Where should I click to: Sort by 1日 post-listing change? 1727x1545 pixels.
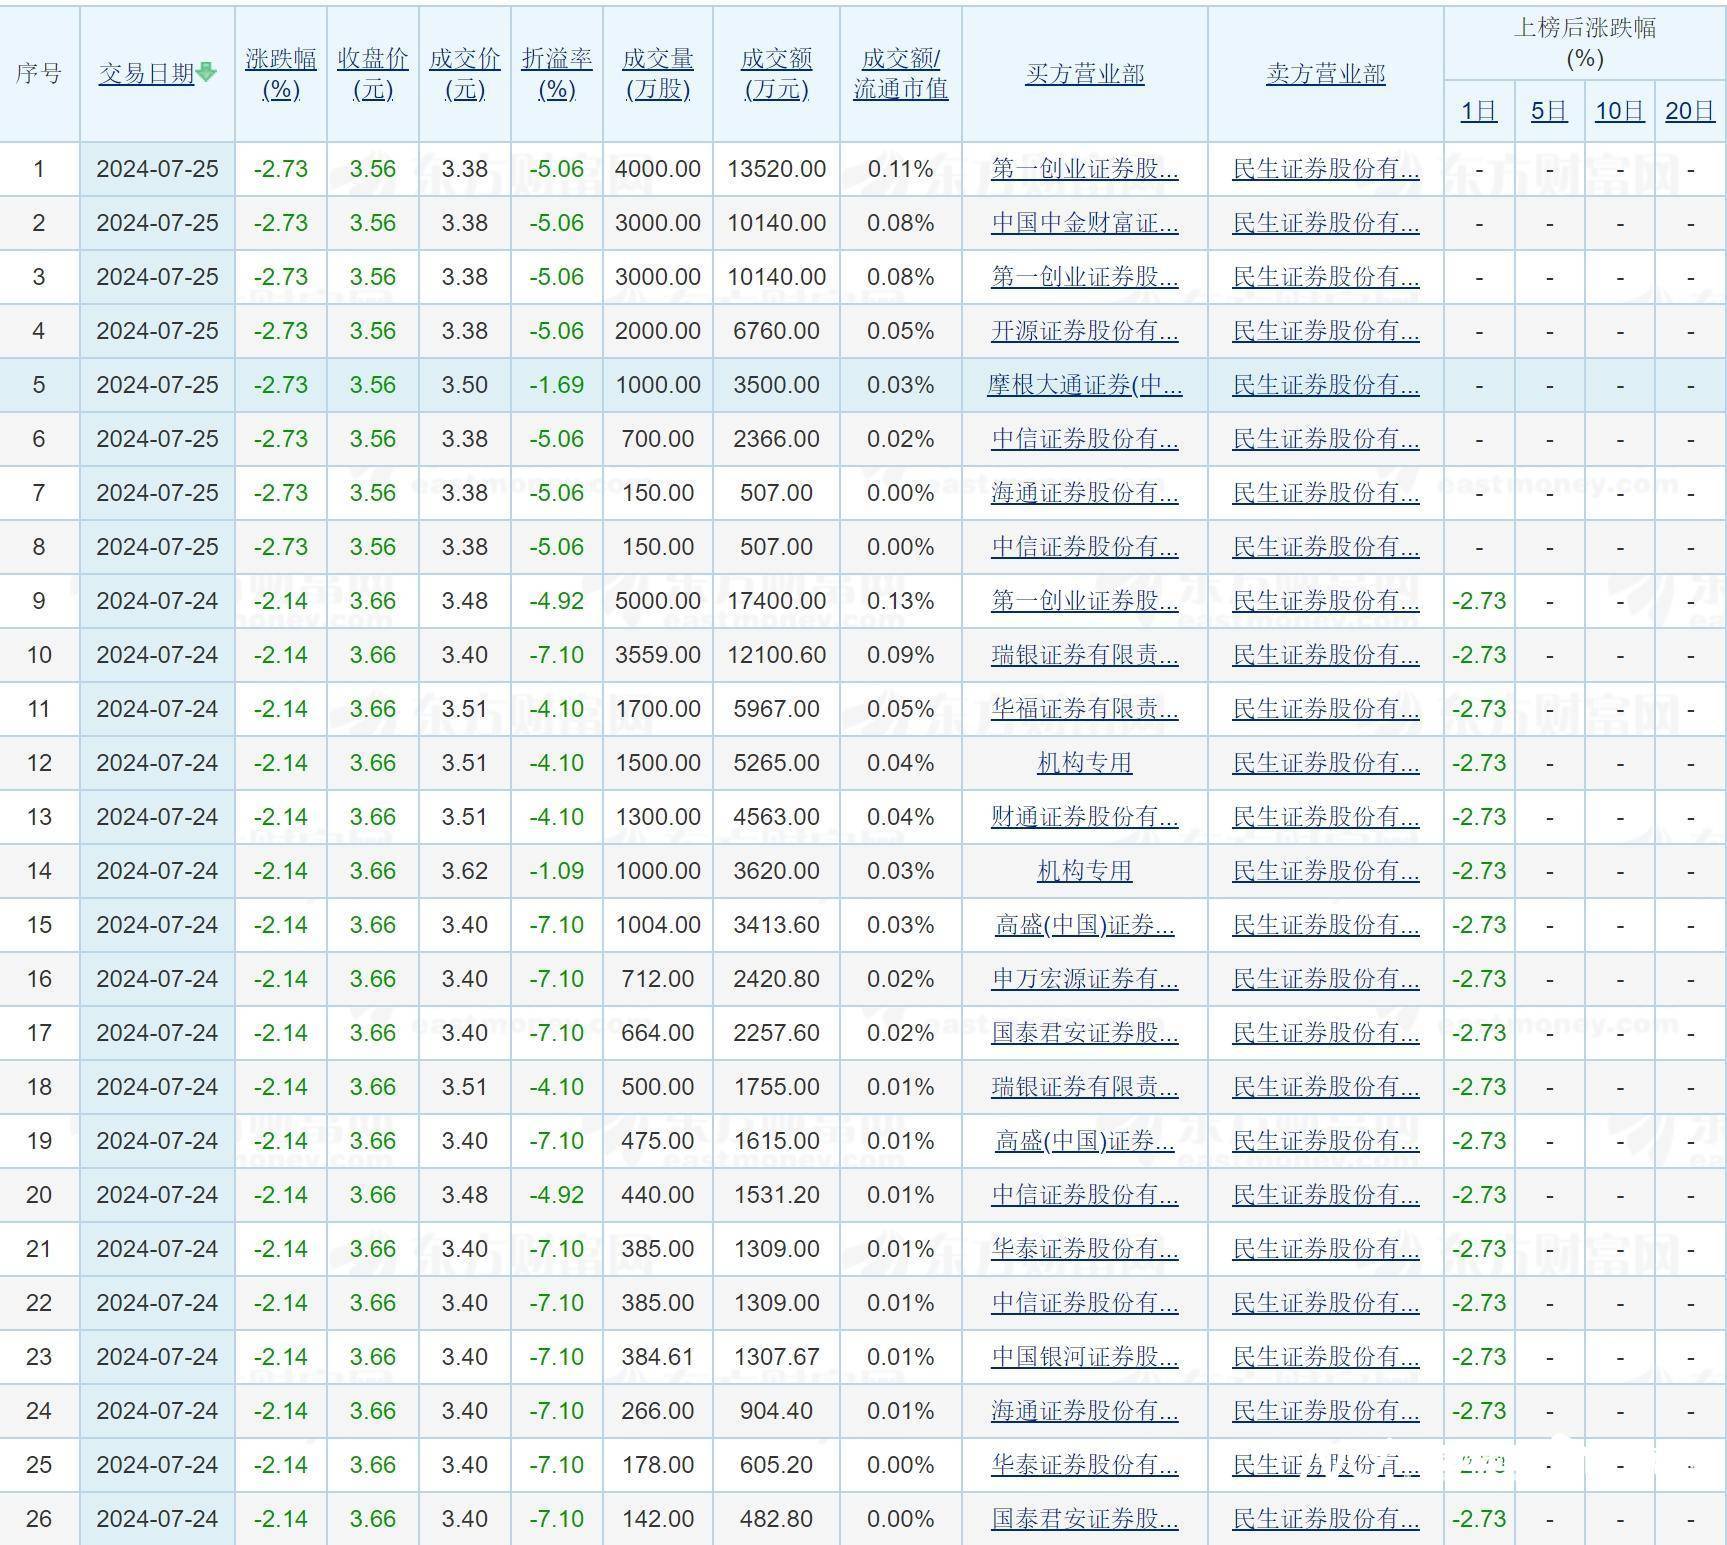pos(1479,111)
